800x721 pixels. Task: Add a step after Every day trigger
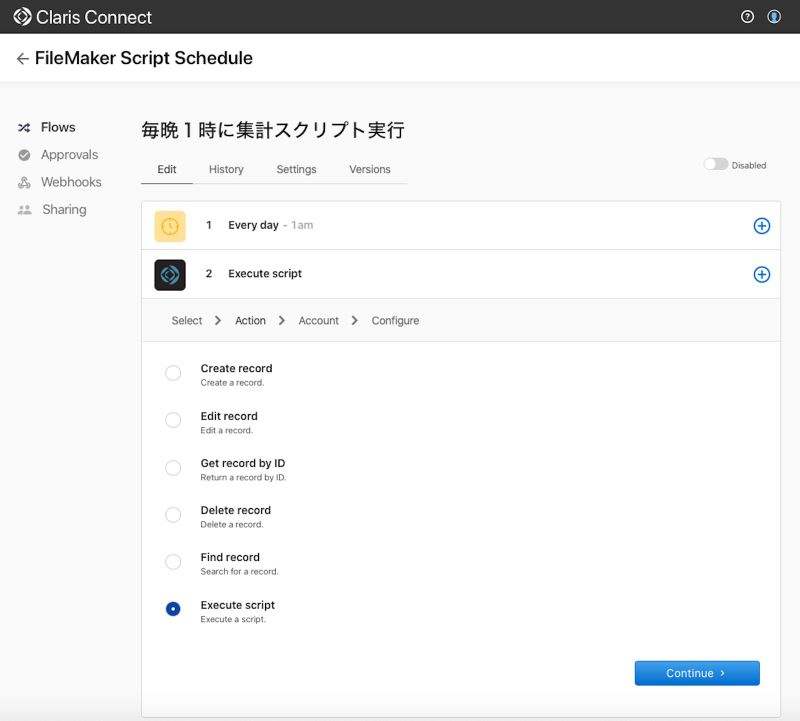click(x=761, y=226)
